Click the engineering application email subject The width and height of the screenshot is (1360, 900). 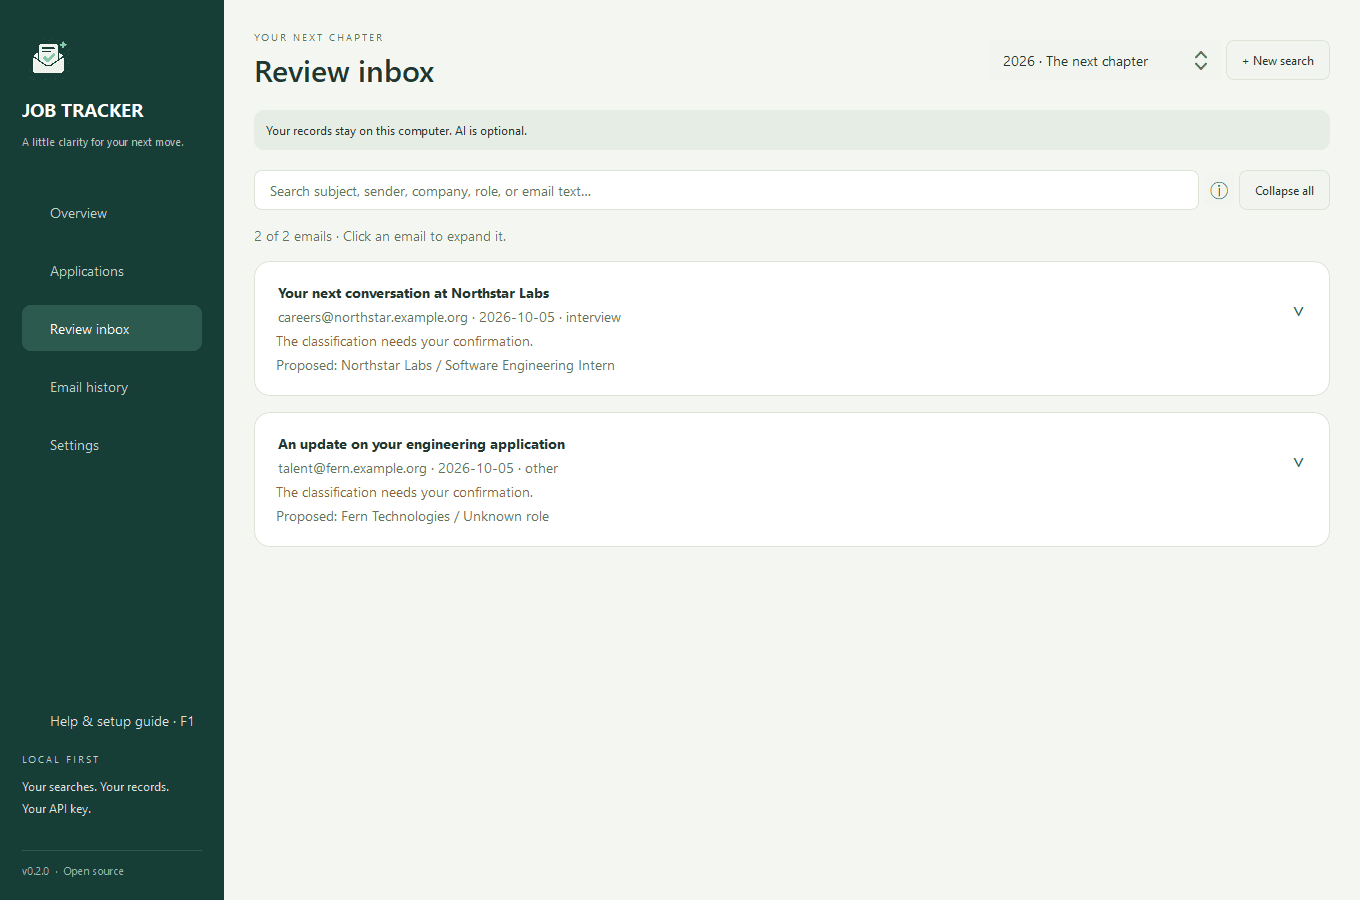coord(422,444)
